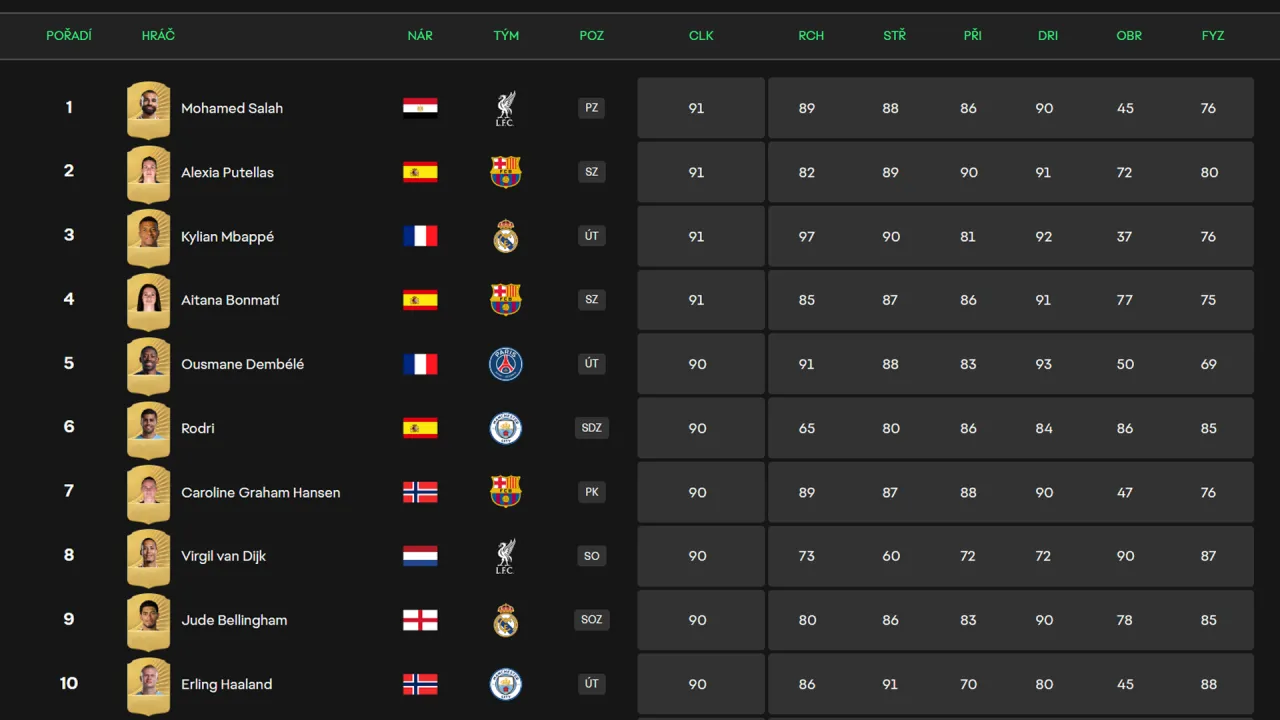Open Mohamed Salah's player name link
Viewport: 1280px width, 720px height.
point(232,108)
